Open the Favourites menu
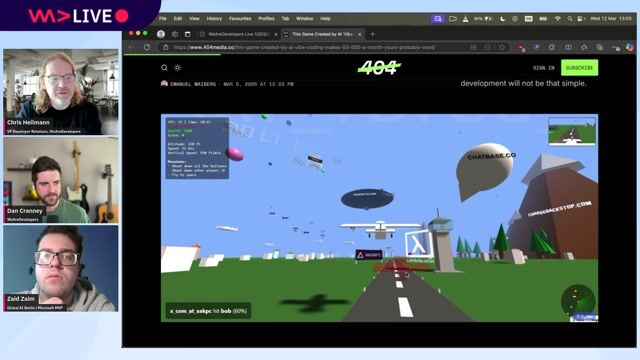 click(240, 19)
